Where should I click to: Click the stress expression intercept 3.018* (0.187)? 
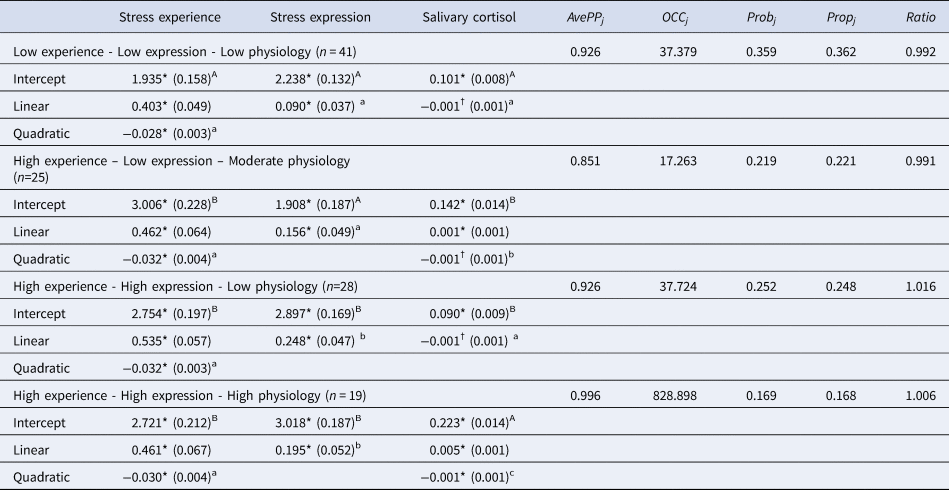pyautogui.click(x=319, y=416)
